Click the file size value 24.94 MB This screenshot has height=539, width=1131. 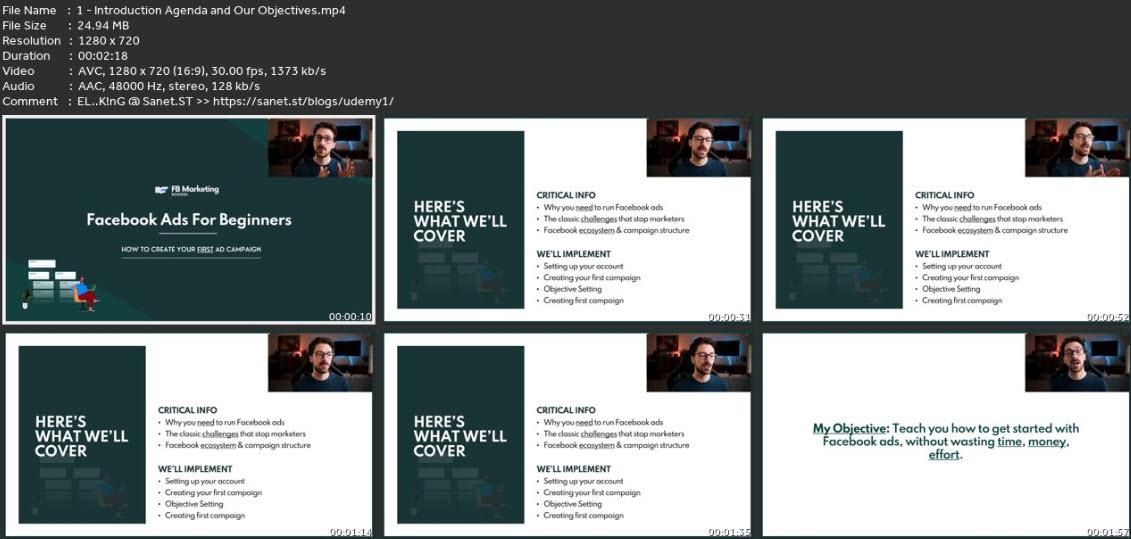coord(103,25)
